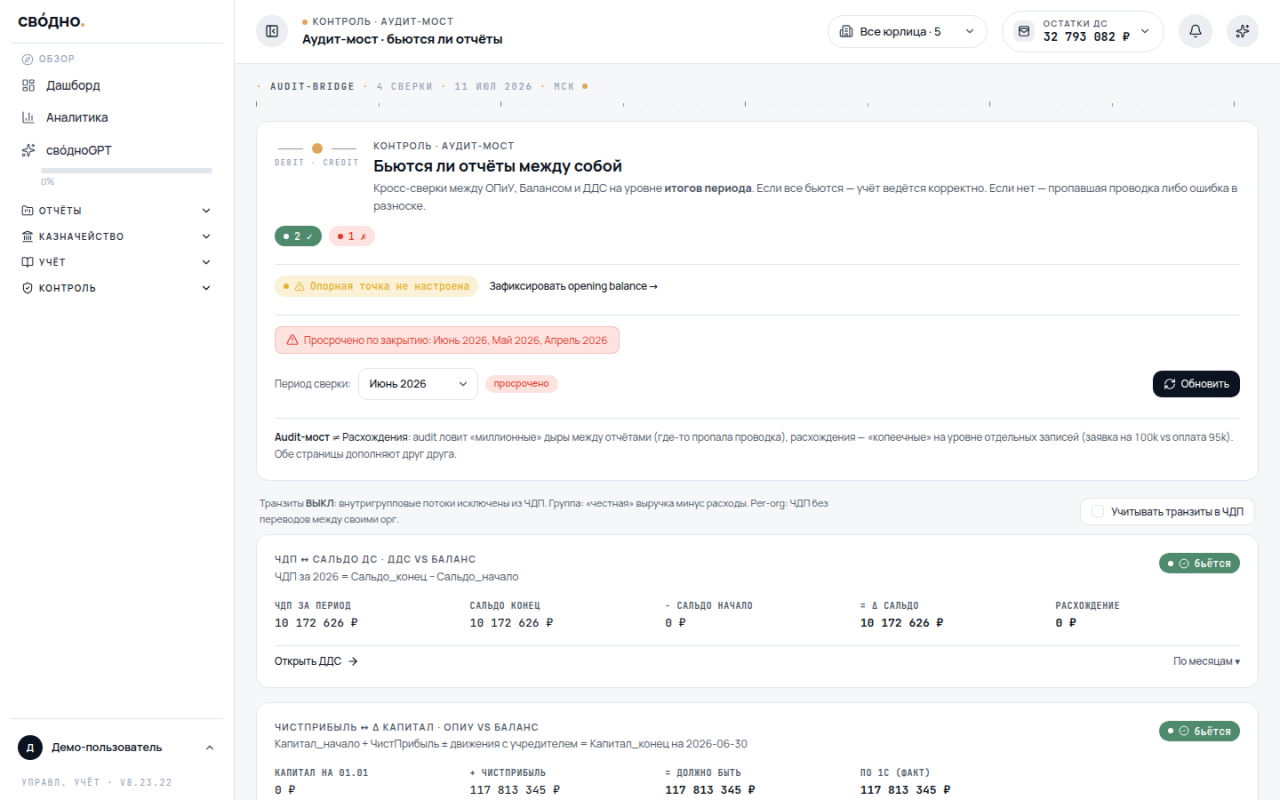This screenshot has width=1280, height=800.
Task: Click the sparkle AI assistant icon in header
Action: pyautogui.click(x=1243, y=32)
